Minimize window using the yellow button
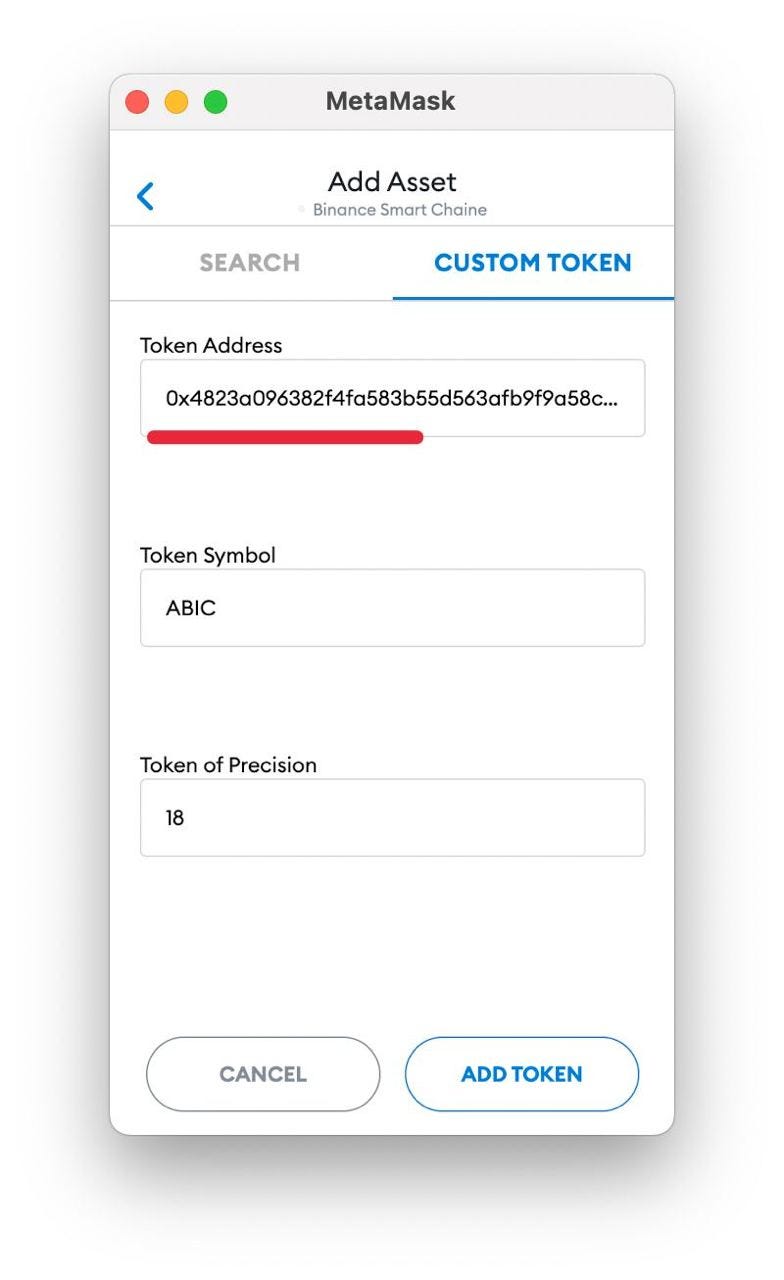The width and height of the screenshot is (784, 1280). [176, 102]
